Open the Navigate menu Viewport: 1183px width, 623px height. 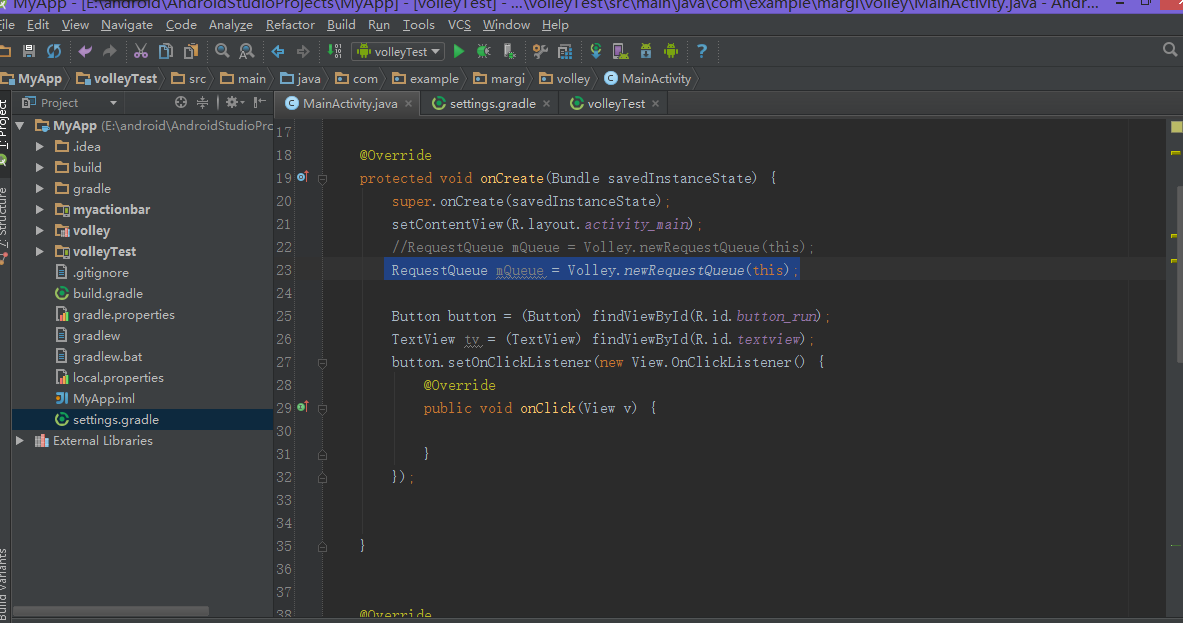[x=127, y=25]
